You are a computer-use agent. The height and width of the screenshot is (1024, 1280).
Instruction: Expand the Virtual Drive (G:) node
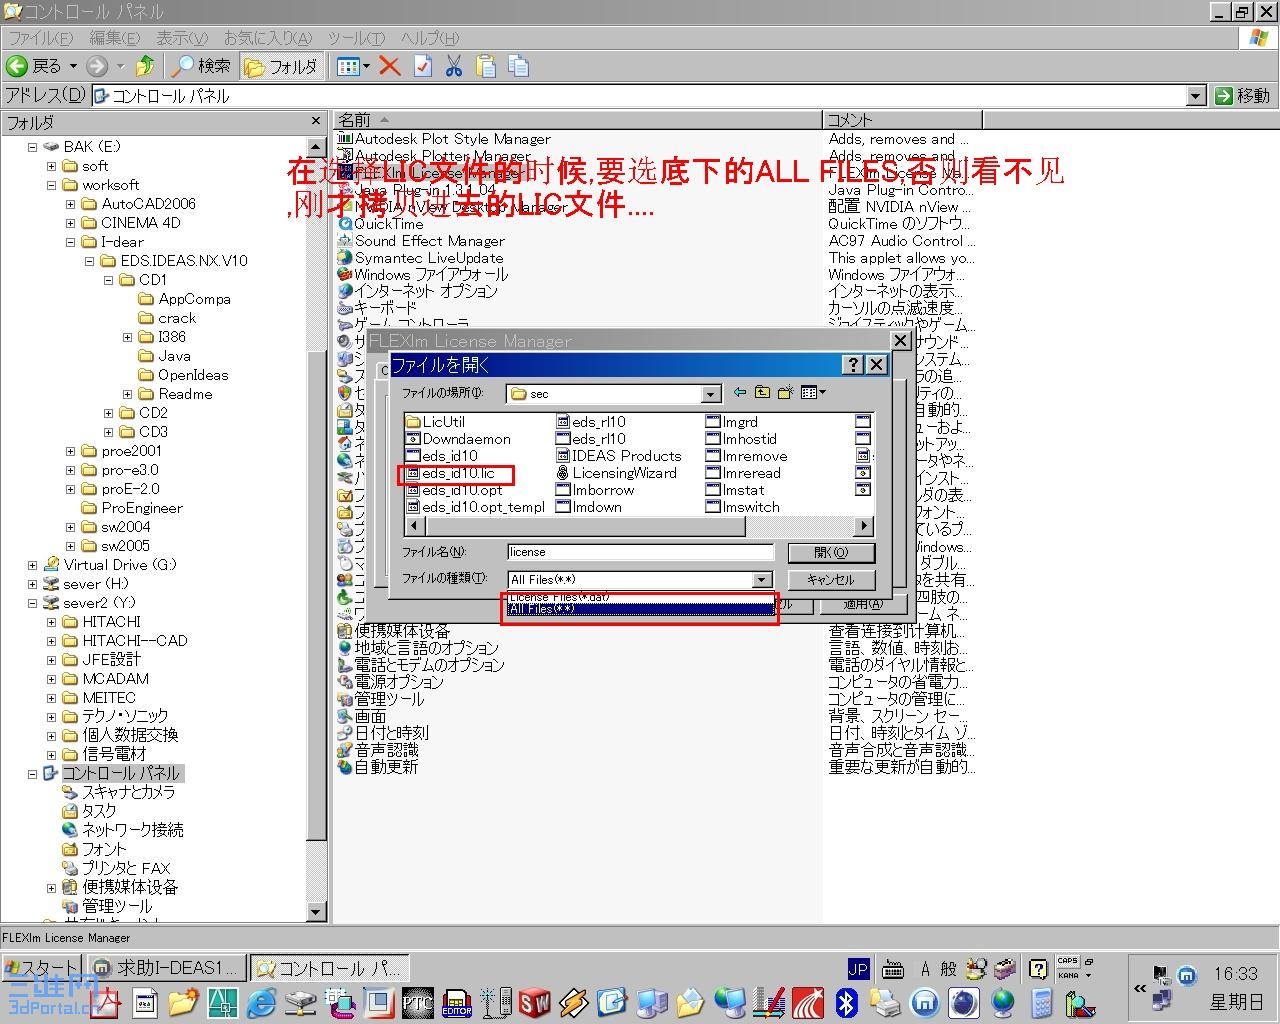(x=32, y=565)
